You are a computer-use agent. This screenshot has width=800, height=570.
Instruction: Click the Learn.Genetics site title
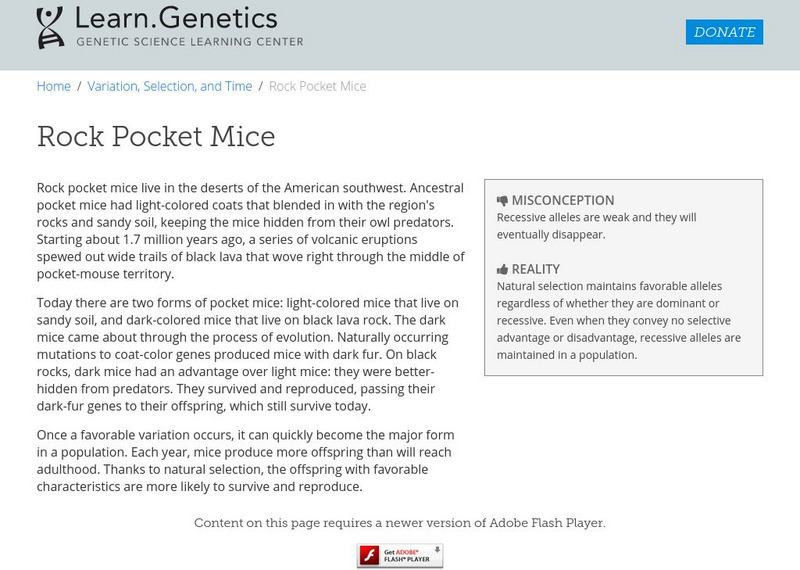177,17
